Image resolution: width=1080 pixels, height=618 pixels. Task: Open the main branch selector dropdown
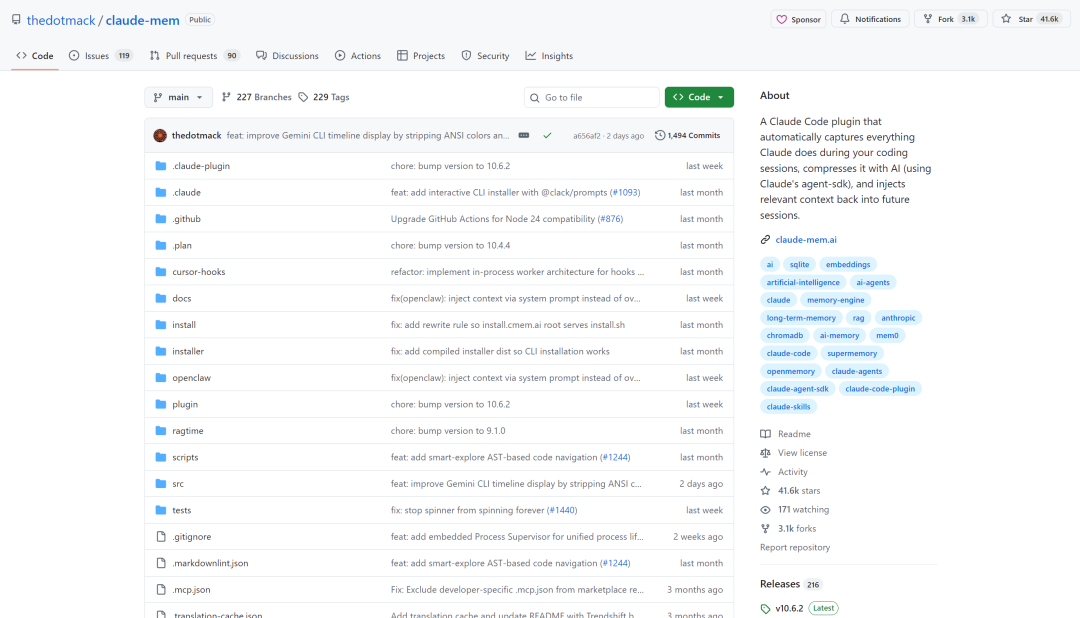[x=179, y=97]
